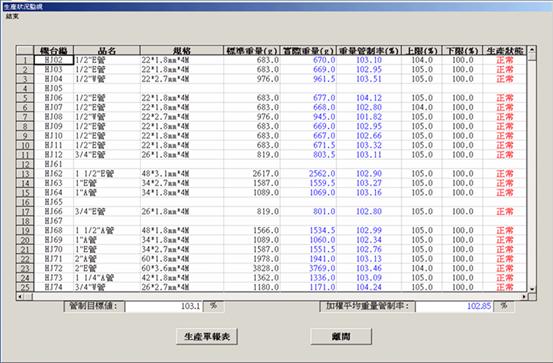Click the 規格 column header
The image size is (553, 363).
click(182, 50)
